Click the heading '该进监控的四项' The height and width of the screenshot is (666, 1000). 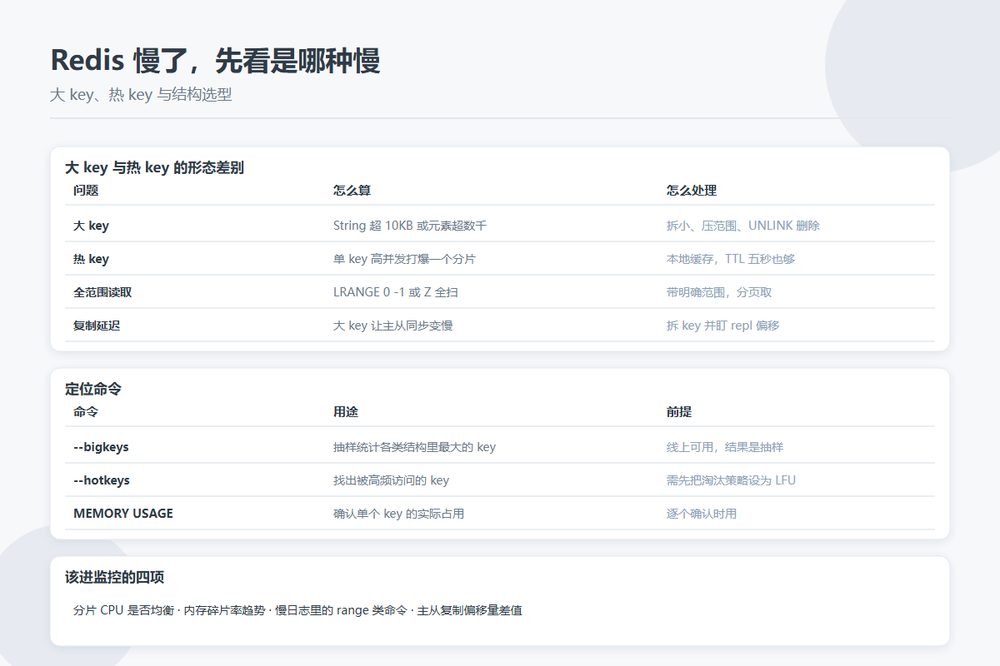coord(115,577)
